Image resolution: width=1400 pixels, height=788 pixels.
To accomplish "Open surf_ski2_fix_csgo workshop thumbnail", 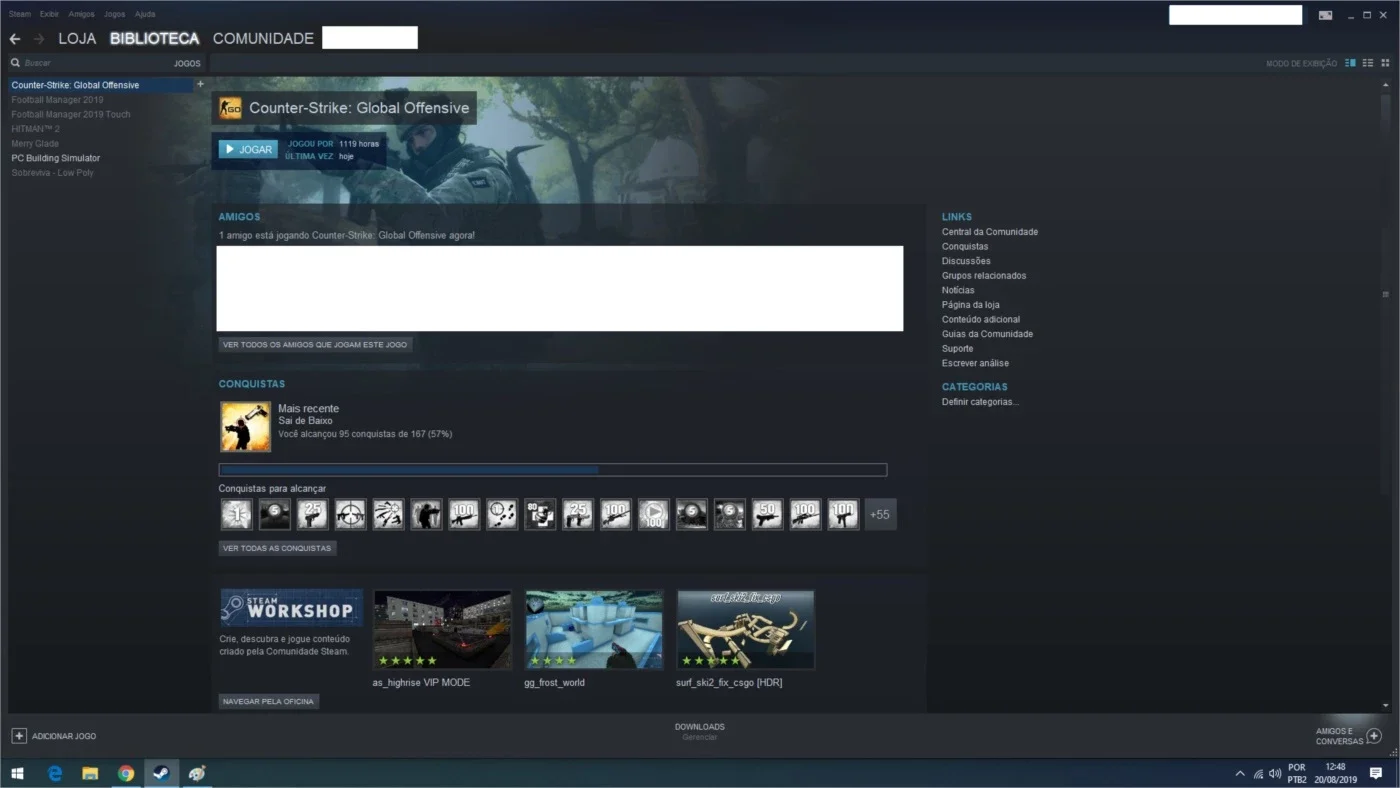I will (x=746, y=629).
